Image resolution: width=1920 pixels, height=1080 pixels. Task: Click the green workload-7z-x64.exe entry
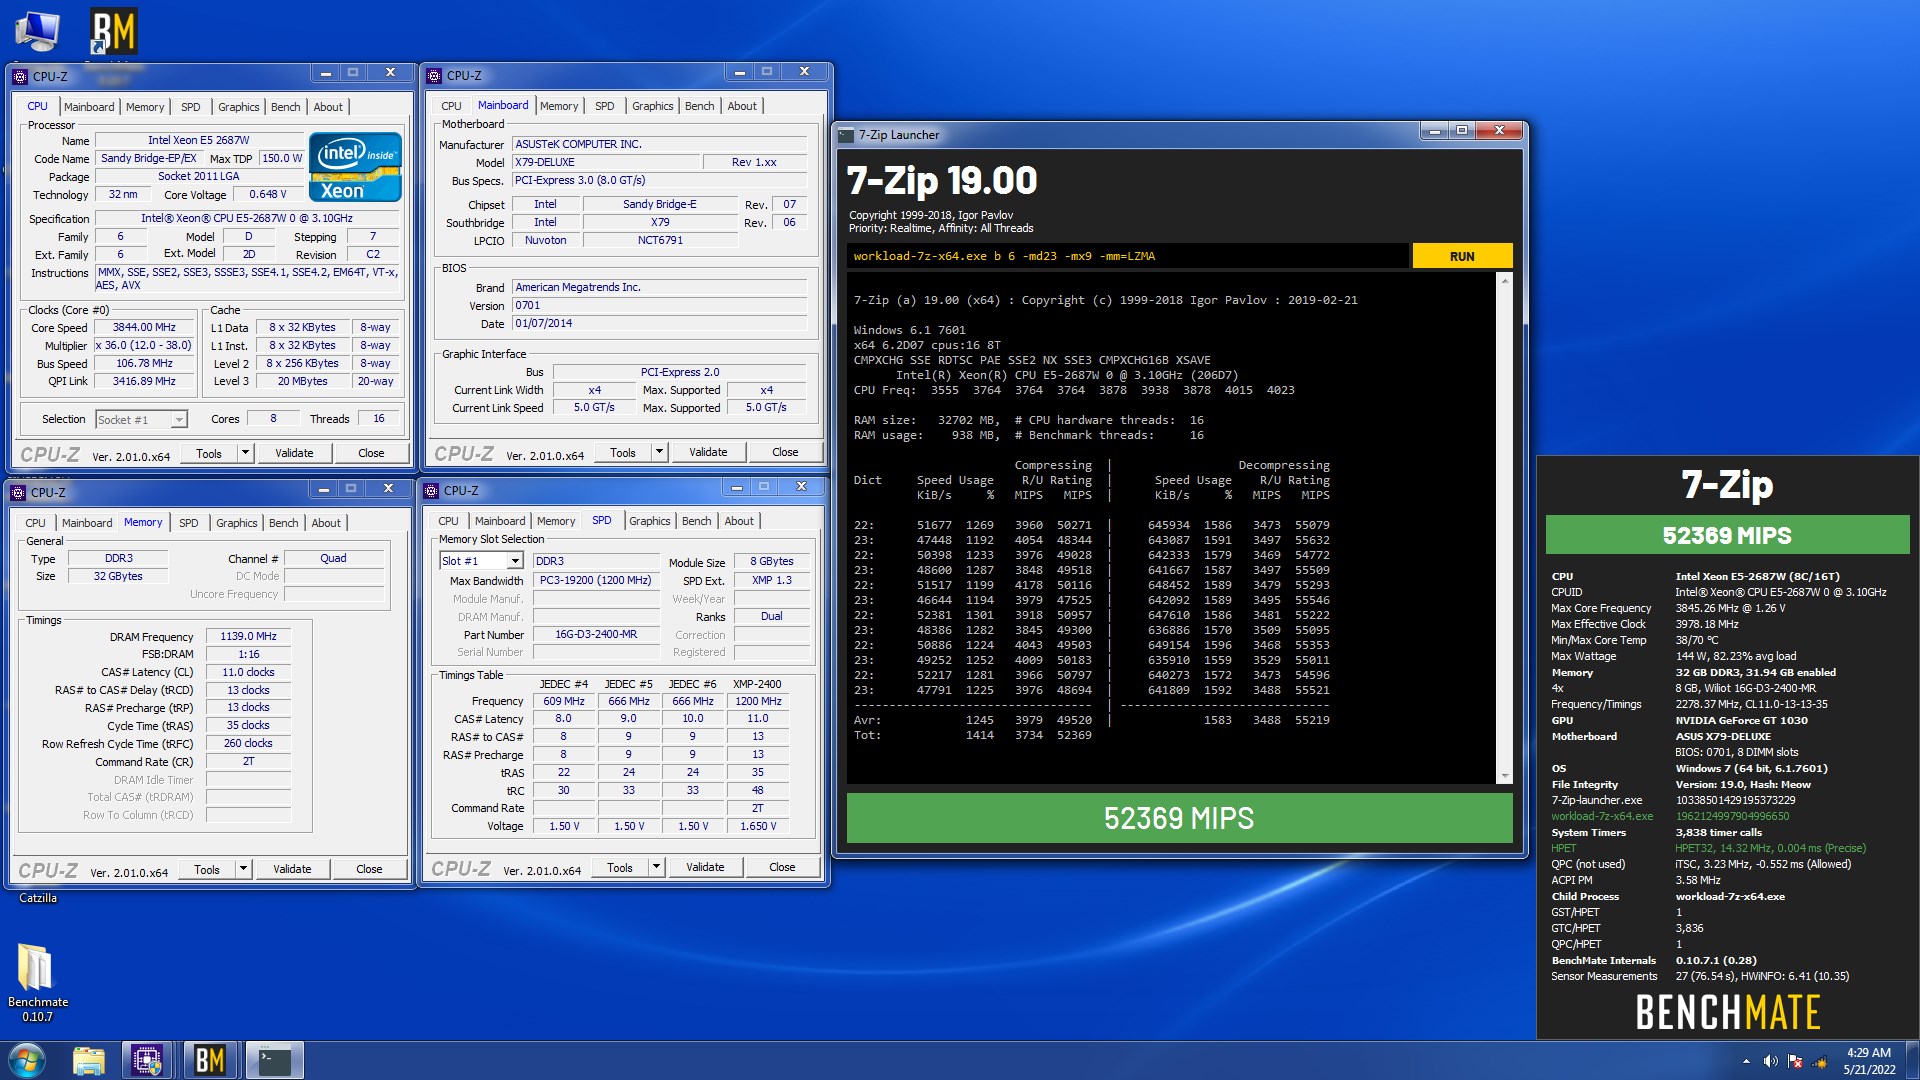(1601, 816)
